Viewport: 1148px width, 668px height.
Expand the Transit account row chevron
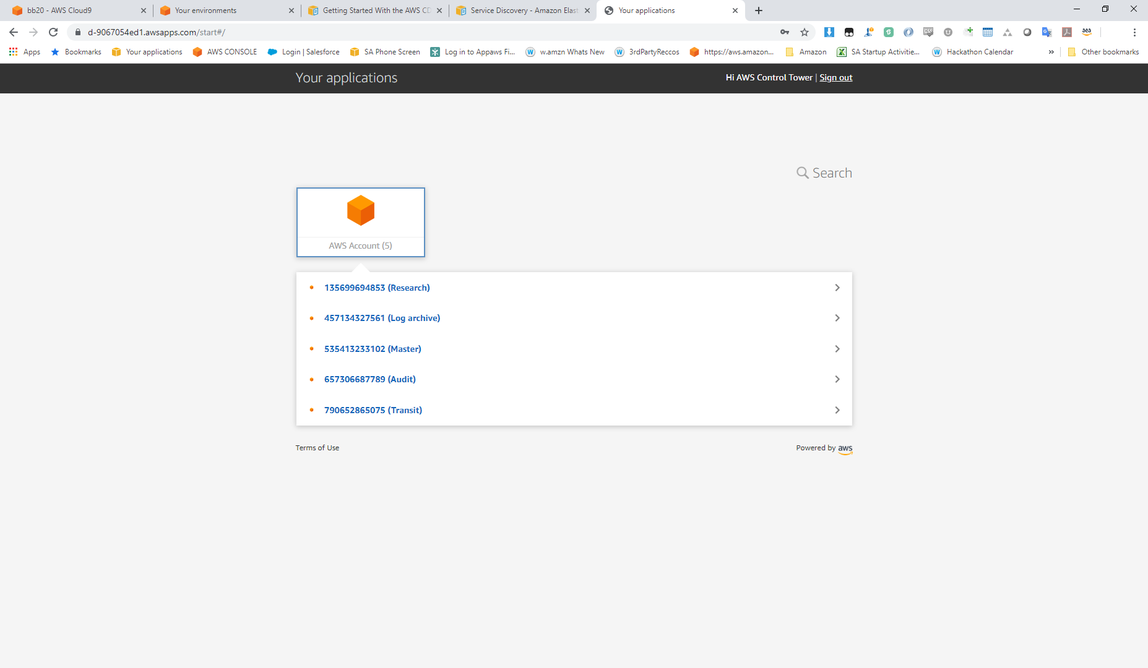[837, 410]
